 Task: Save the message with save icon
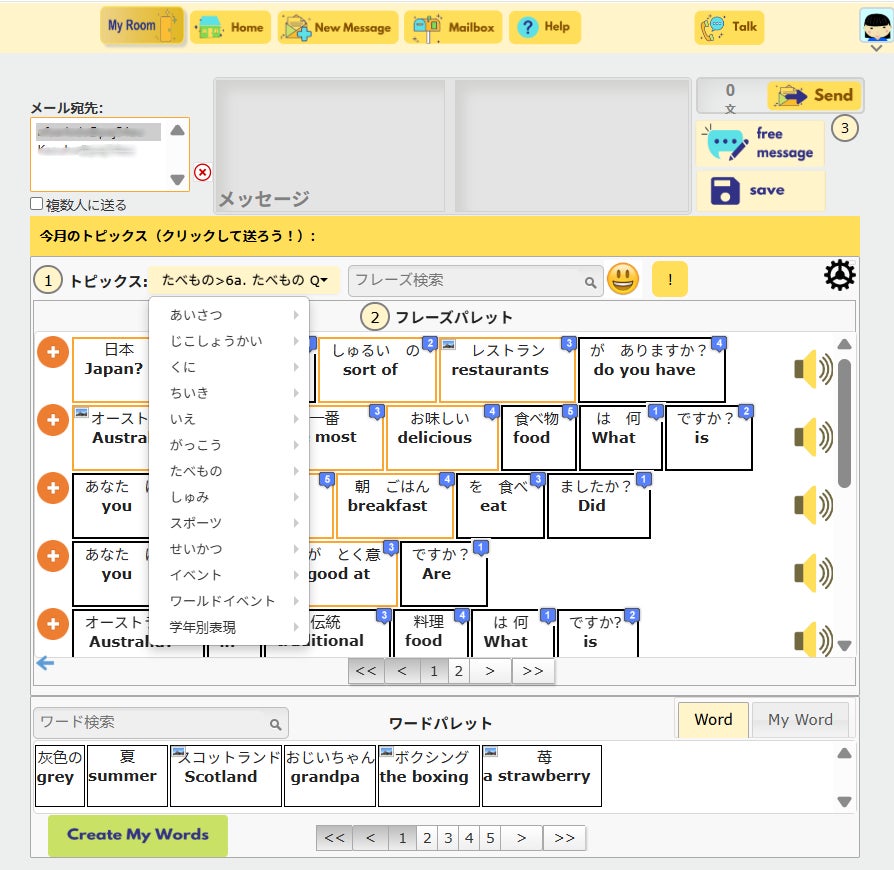pyautogui.click(x=760, y=190)
